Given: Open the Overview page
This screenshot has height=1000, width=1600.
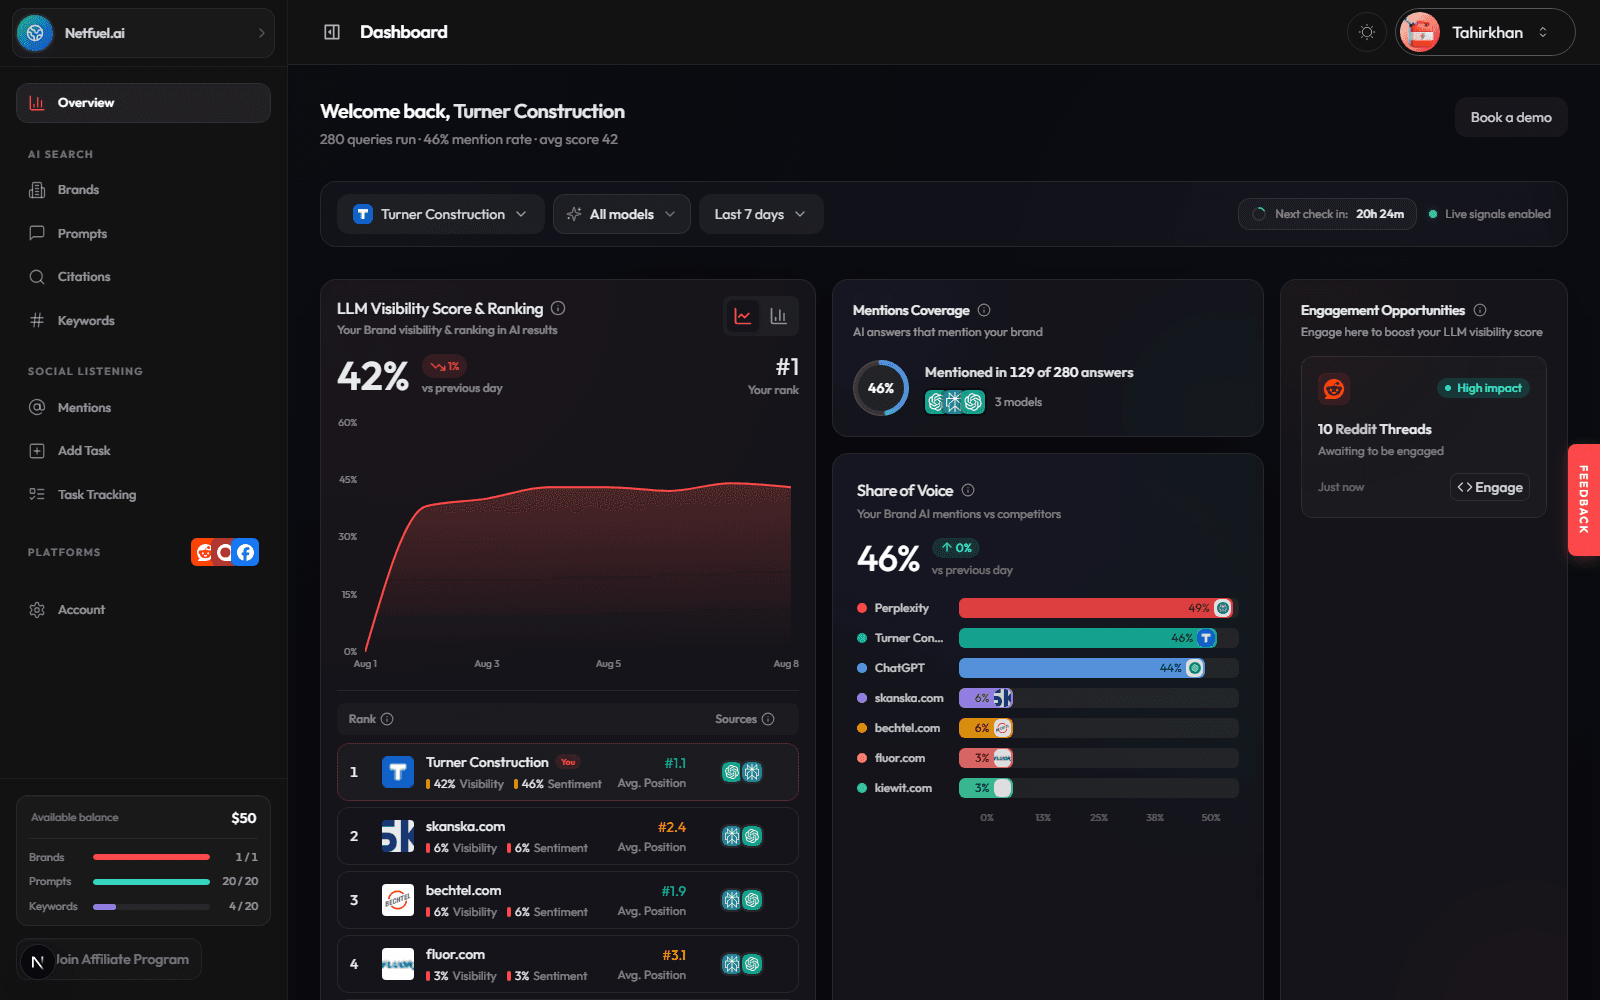Looking at the screenshot, I should pos(143,103).
